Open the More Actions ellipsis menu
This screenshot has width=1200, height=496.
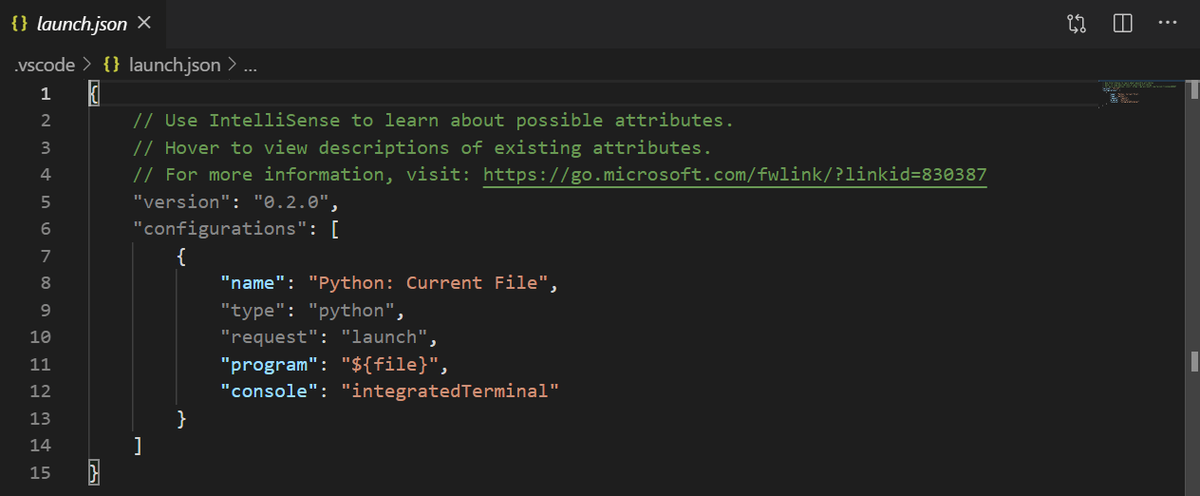[1167, 23]
